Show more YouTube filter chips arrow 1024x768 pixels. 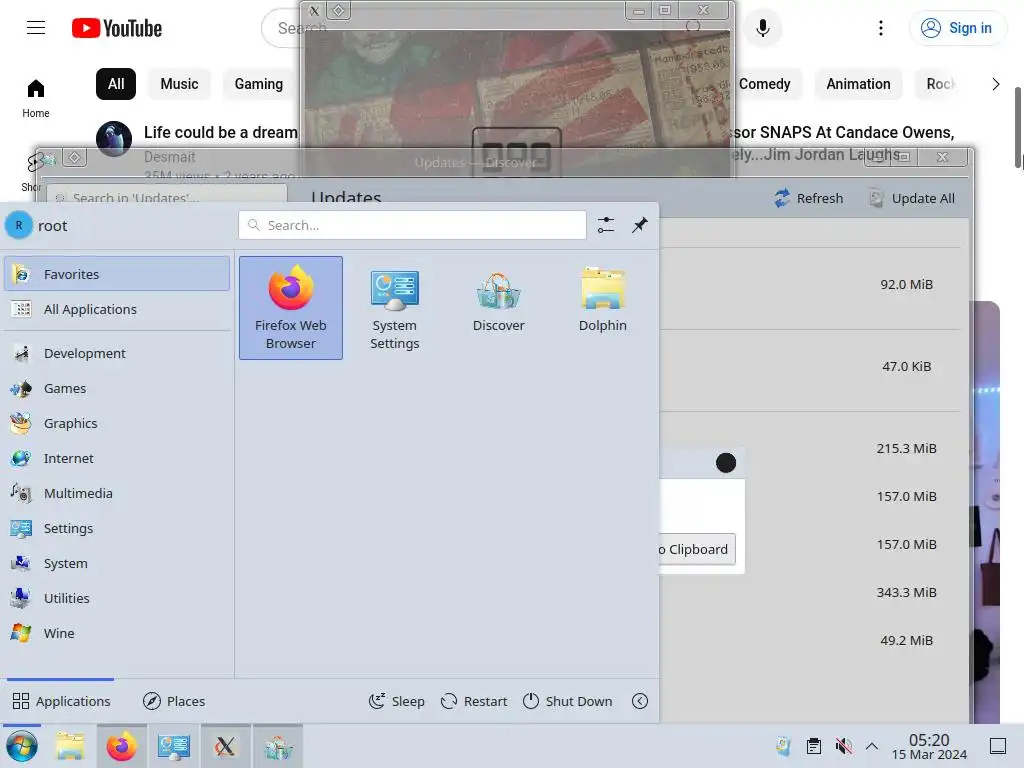click(x=995, y=84)
